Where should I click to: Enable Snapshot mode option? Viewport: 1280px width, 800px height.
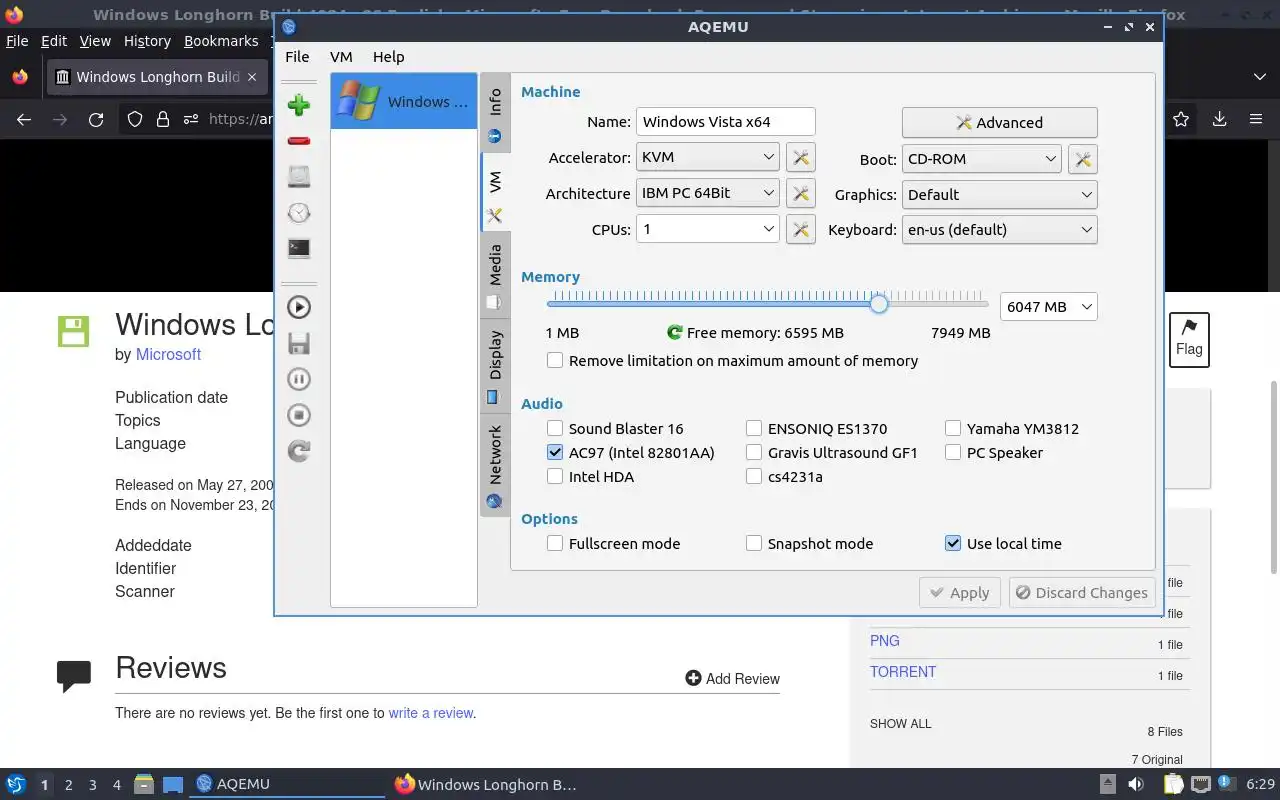click(x=754, y=543)
